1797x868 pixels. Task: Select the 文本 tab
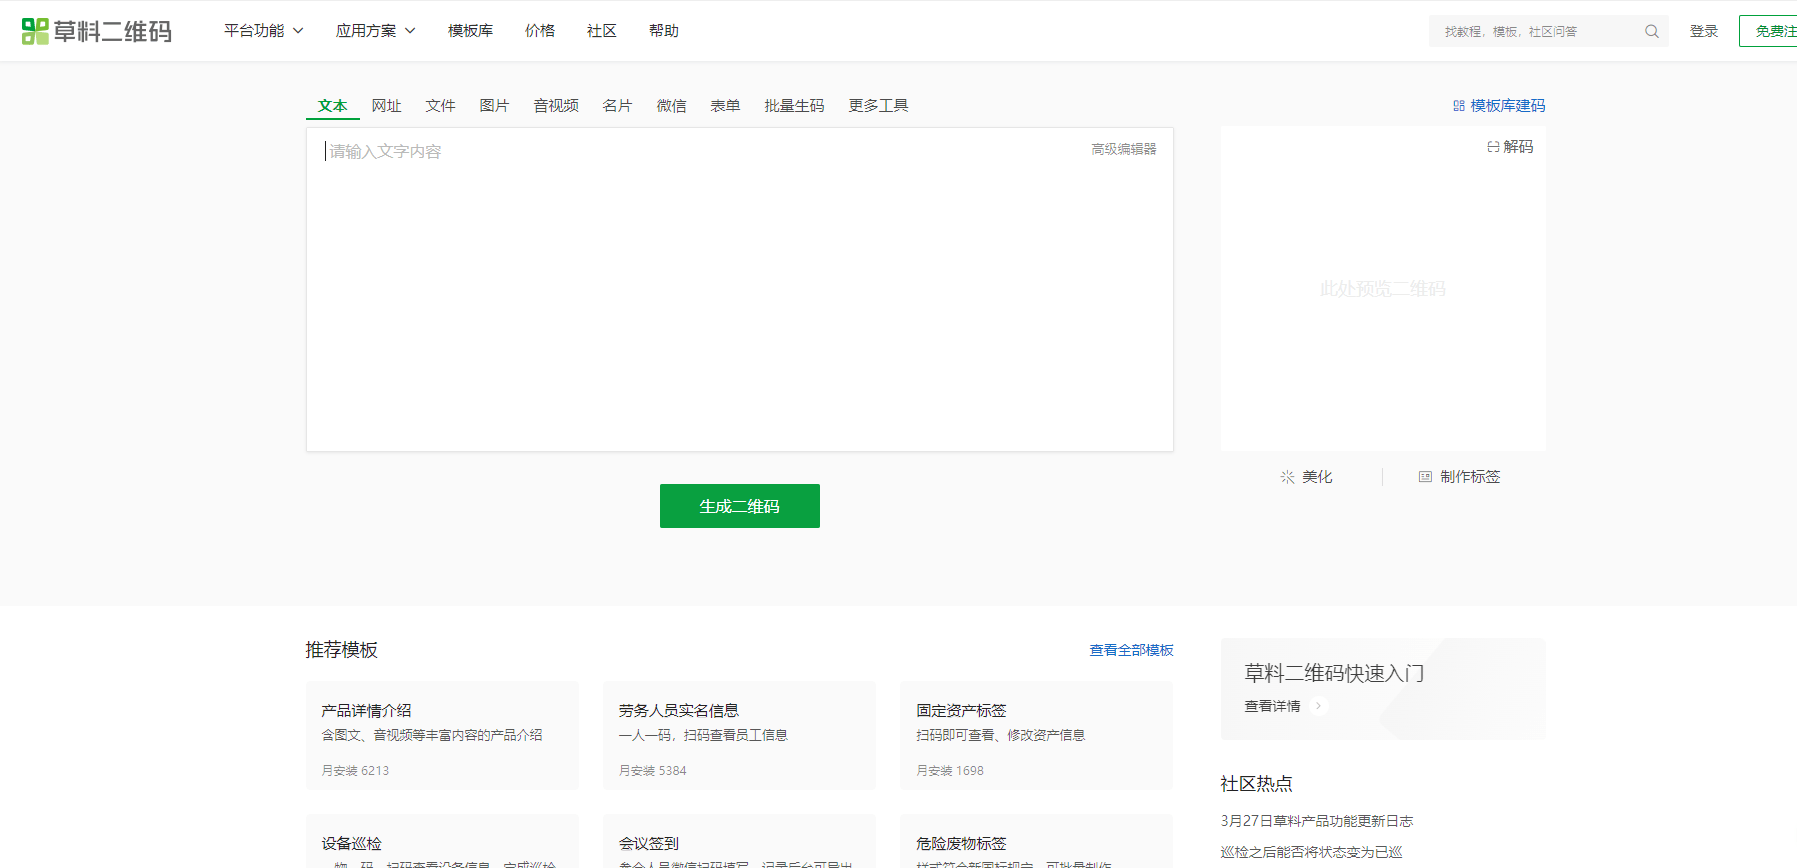pyautogui.click(x=333, y=106)
